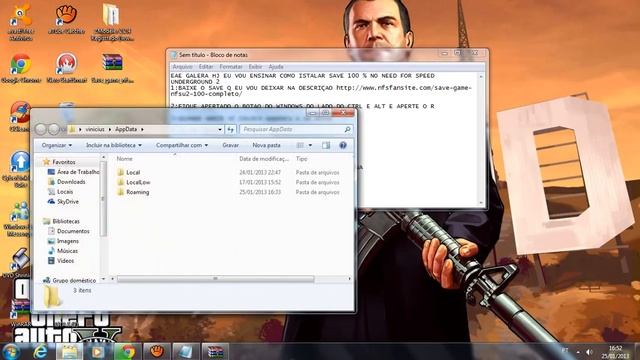Click in the Pesquisar AppData search box
This screenshot has height=360, width=640.
292,129
